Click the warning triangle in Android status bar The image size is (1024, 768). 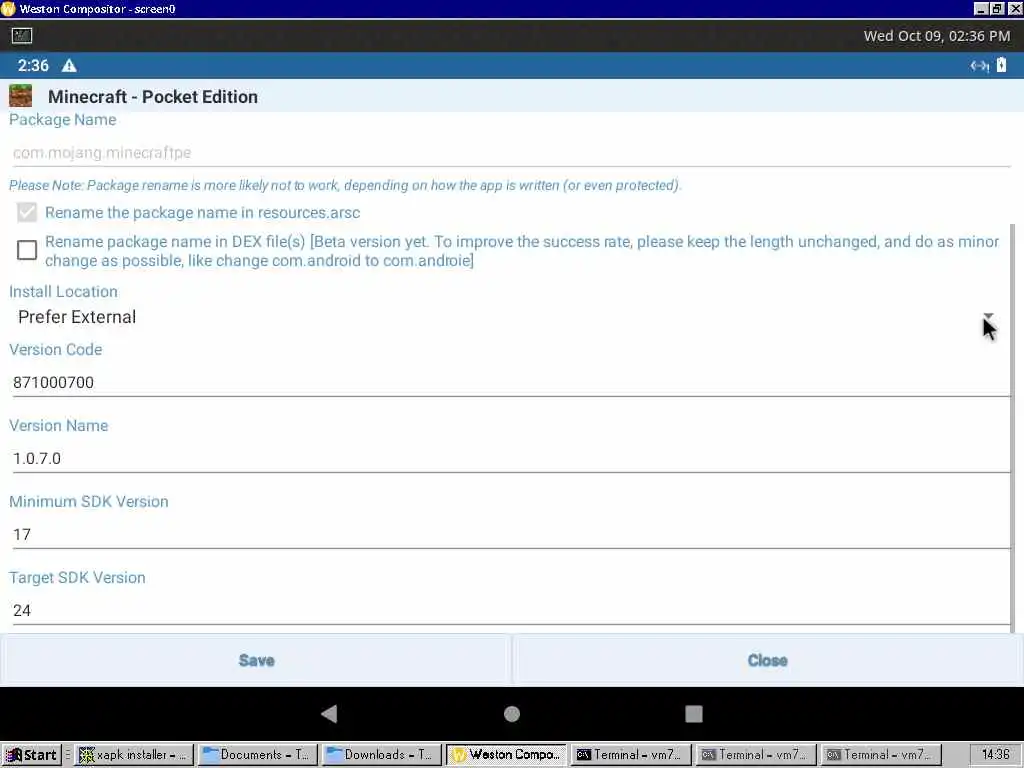69,65
